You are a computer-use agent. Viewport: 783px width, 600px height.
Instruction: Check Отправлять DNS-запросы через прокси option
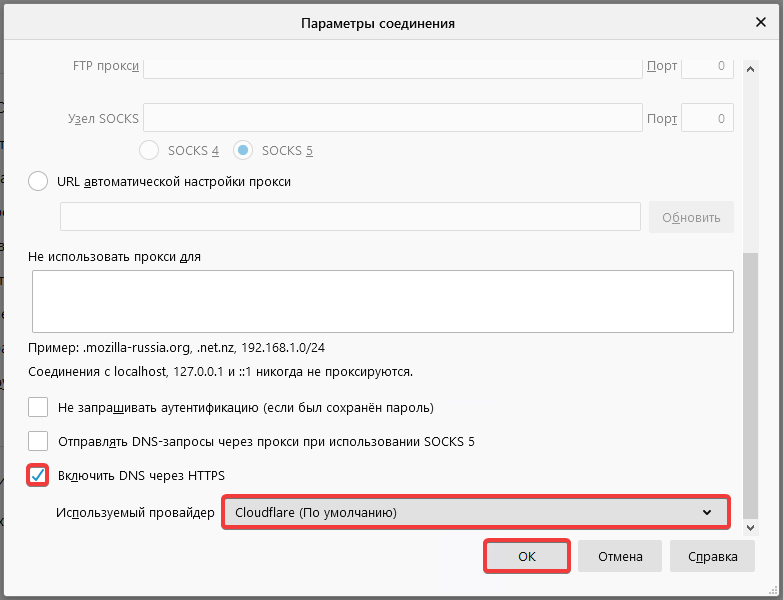(x=39, y=441)
